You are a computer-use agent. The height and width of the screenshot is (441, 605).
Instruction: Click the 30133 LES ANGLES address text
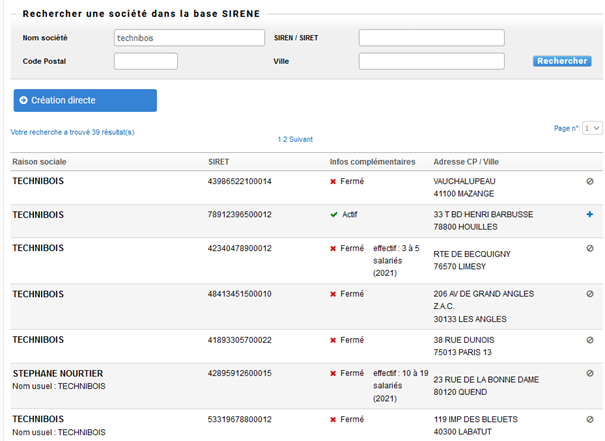click(470, 319)
